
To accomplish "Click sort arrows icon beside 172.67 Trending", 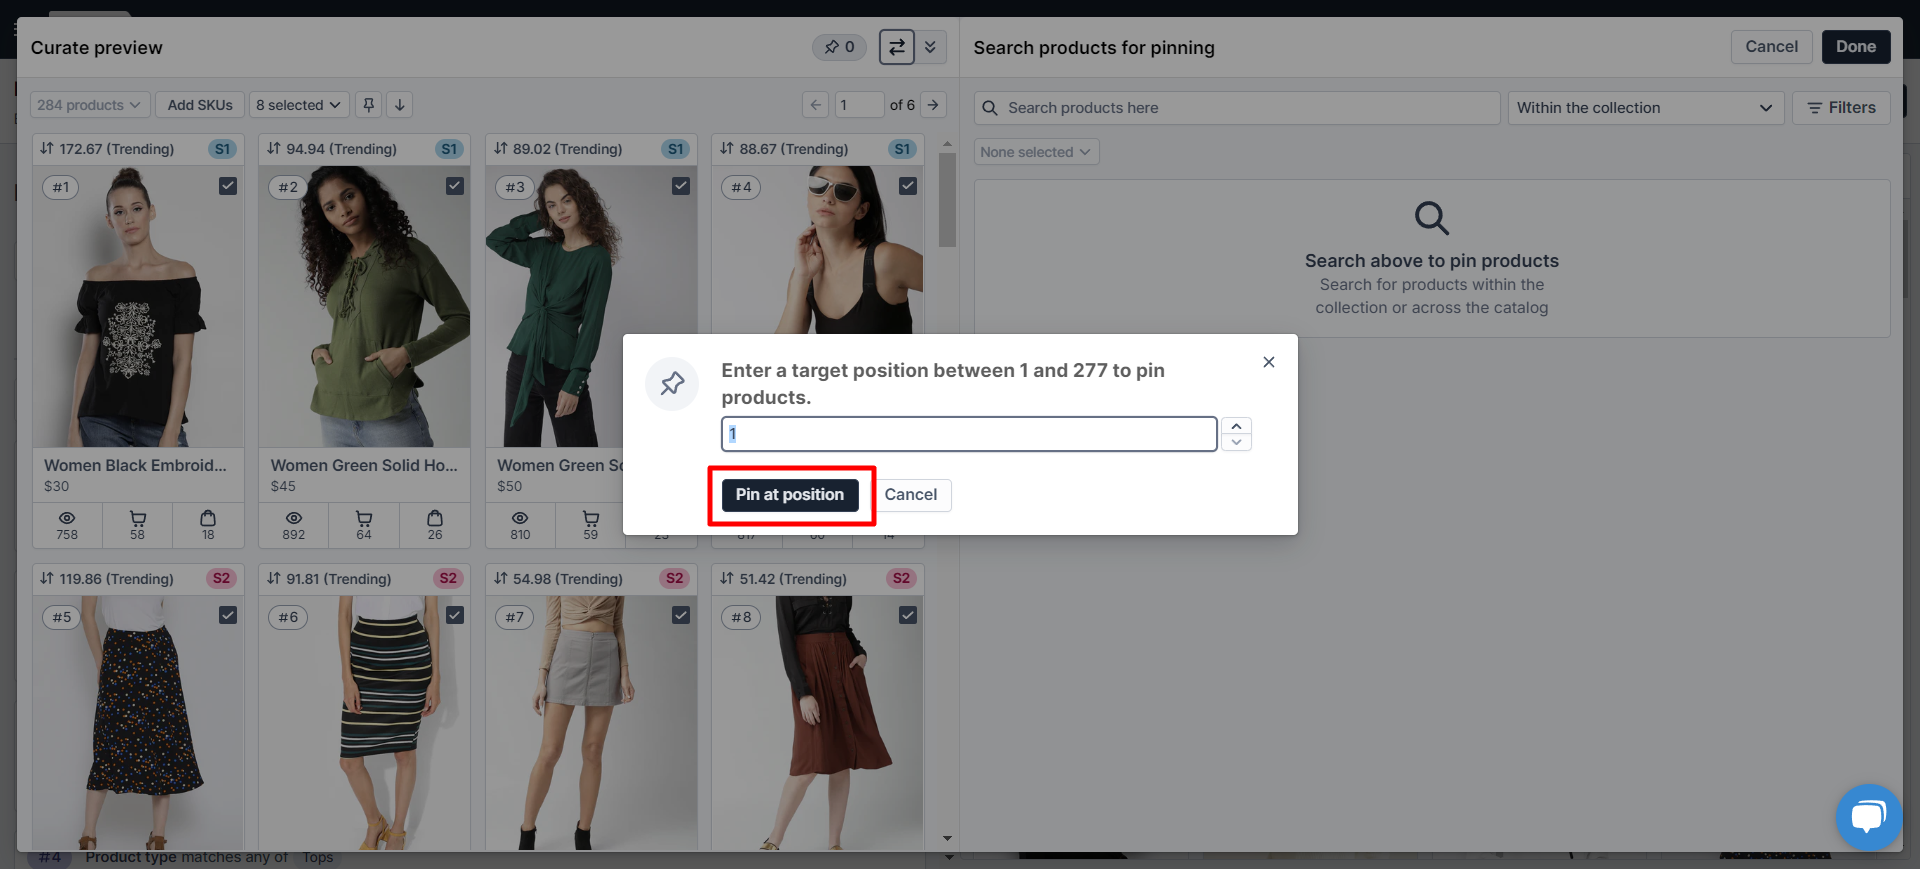I will pos(47,148).
